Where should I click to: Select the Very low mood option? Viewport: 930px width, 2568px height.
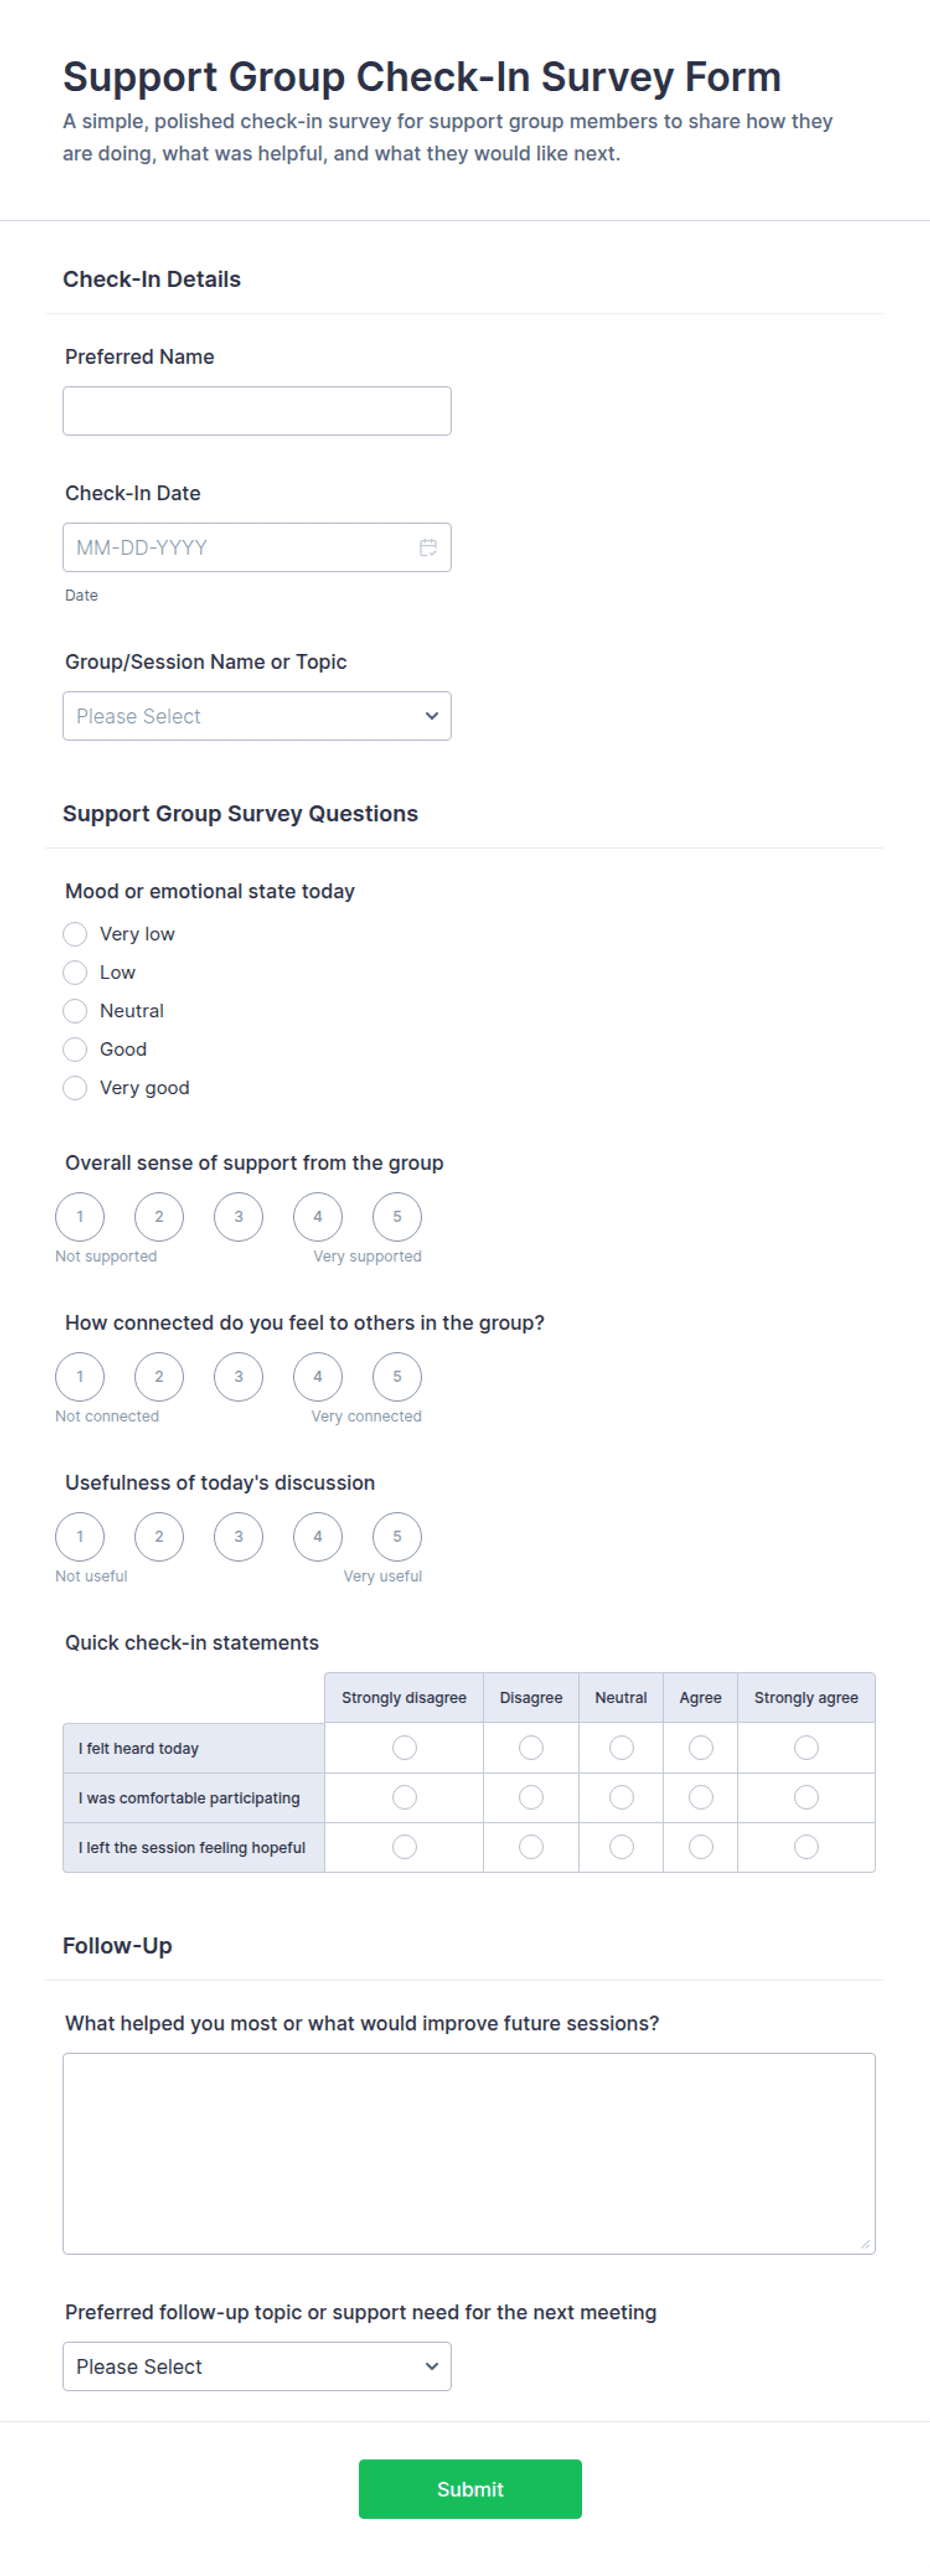(75, 934)
